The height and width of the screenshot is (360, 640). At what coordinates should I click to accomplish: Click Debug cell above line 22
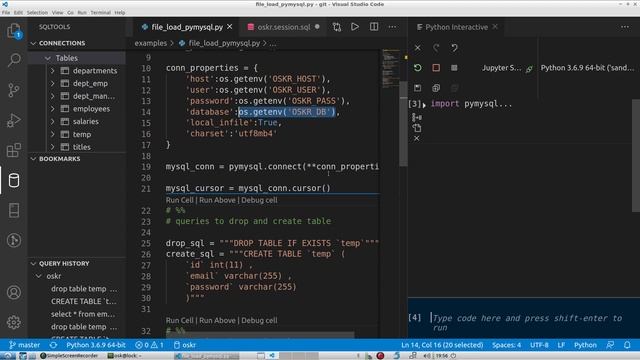click(259, 200)
